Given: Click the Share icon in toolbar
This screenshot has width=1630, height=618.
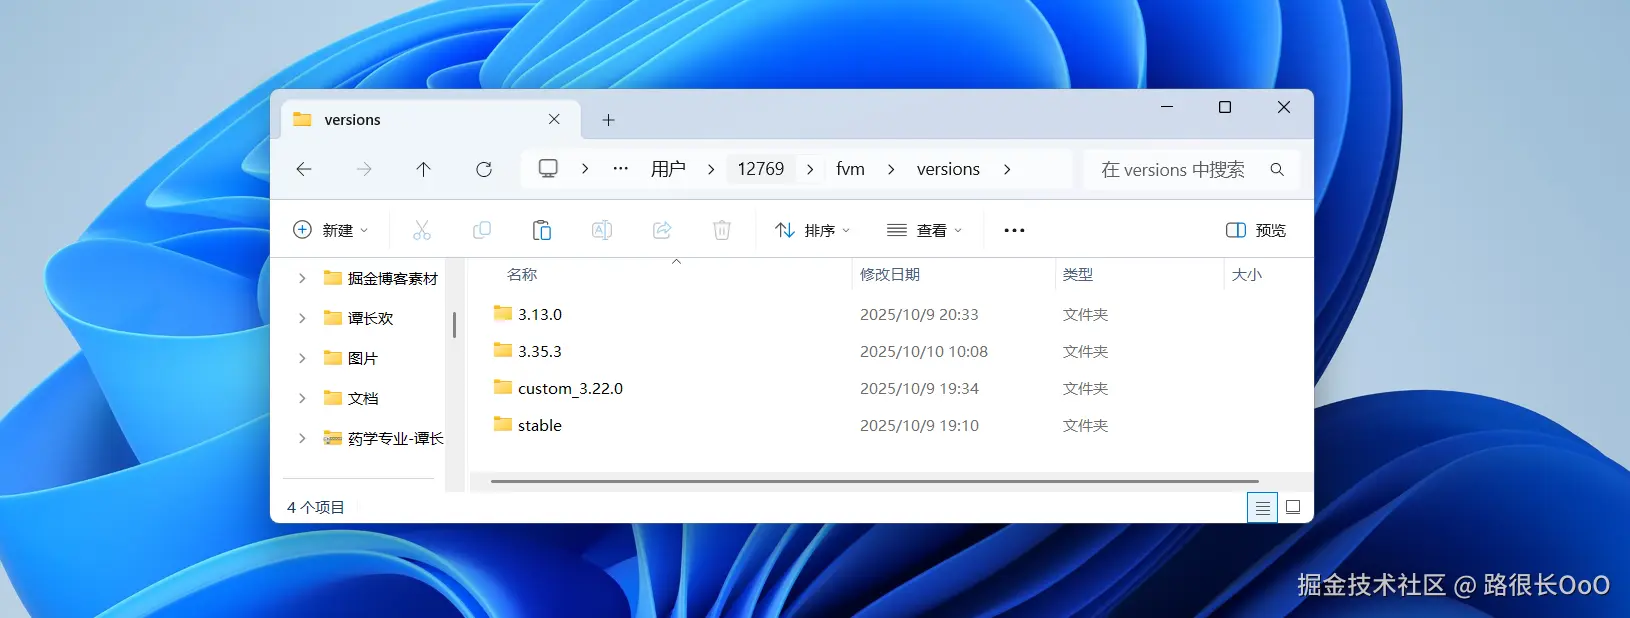Looking at the screenshot, I should [662, 230].
